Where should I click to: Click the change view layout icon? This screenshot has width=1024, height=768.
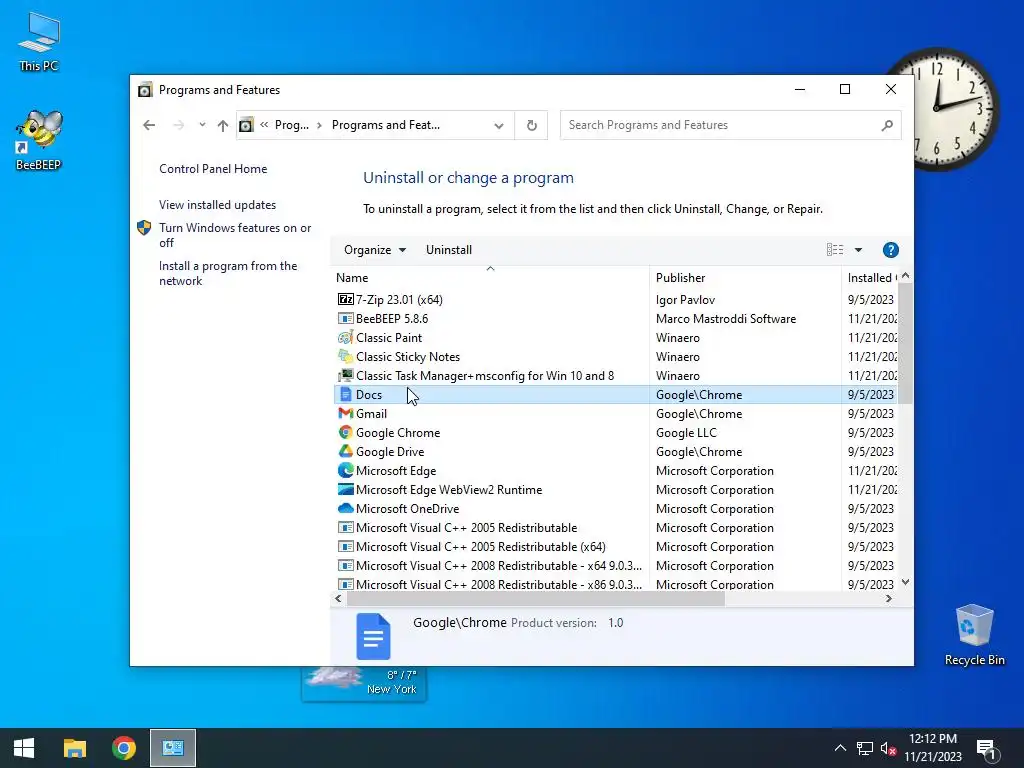click(x=835, y=249)
